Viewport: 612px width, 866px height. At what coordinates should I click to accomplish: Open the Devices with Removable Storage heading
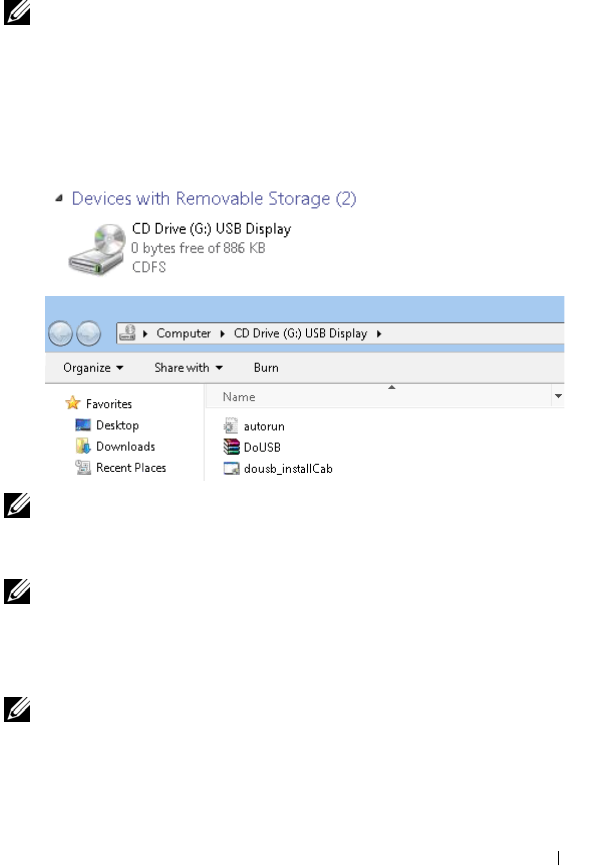coord(214,198)
